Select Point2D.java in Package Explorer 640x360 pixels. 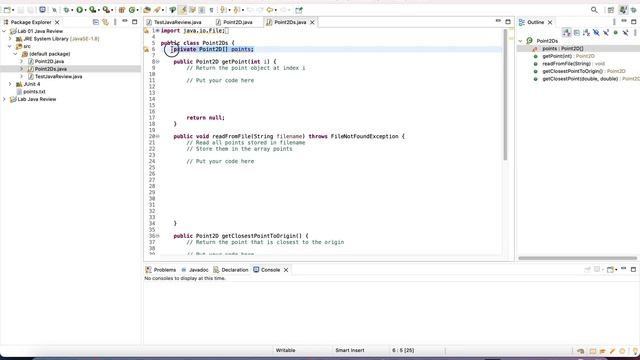click(49, 61)
